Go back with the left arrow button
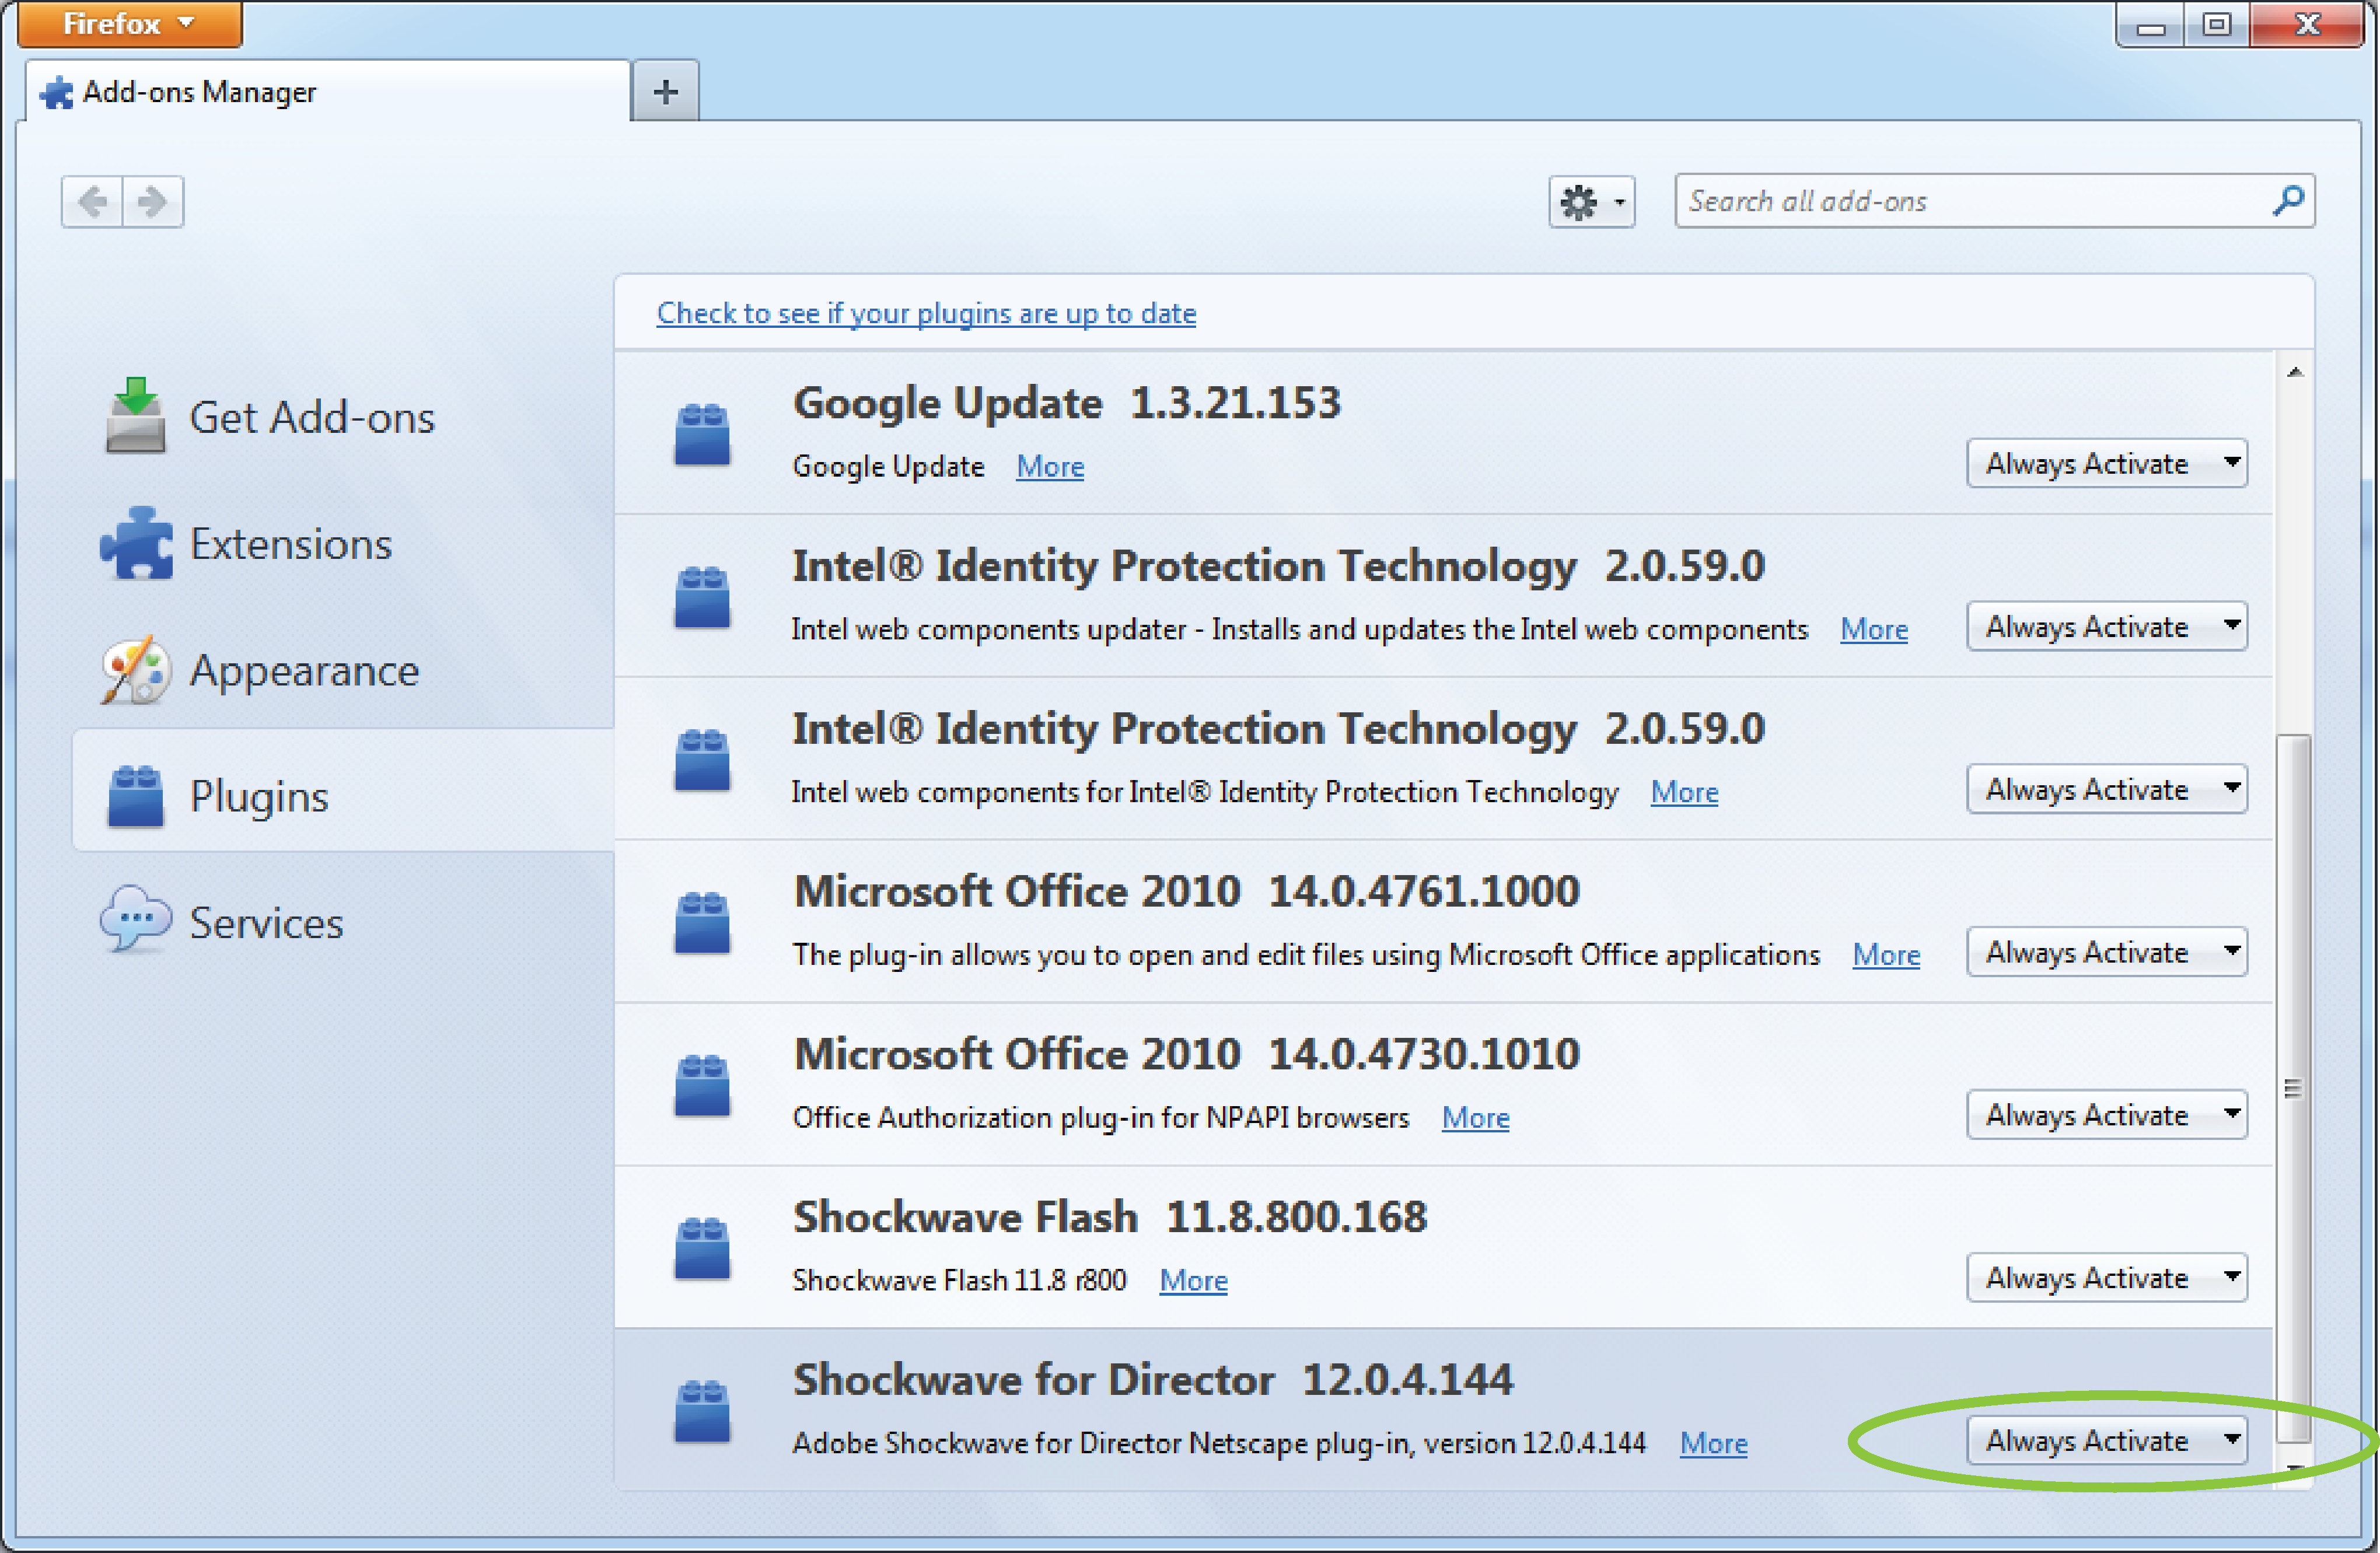The image size is (2380, 1553). [x=93, y=201]
